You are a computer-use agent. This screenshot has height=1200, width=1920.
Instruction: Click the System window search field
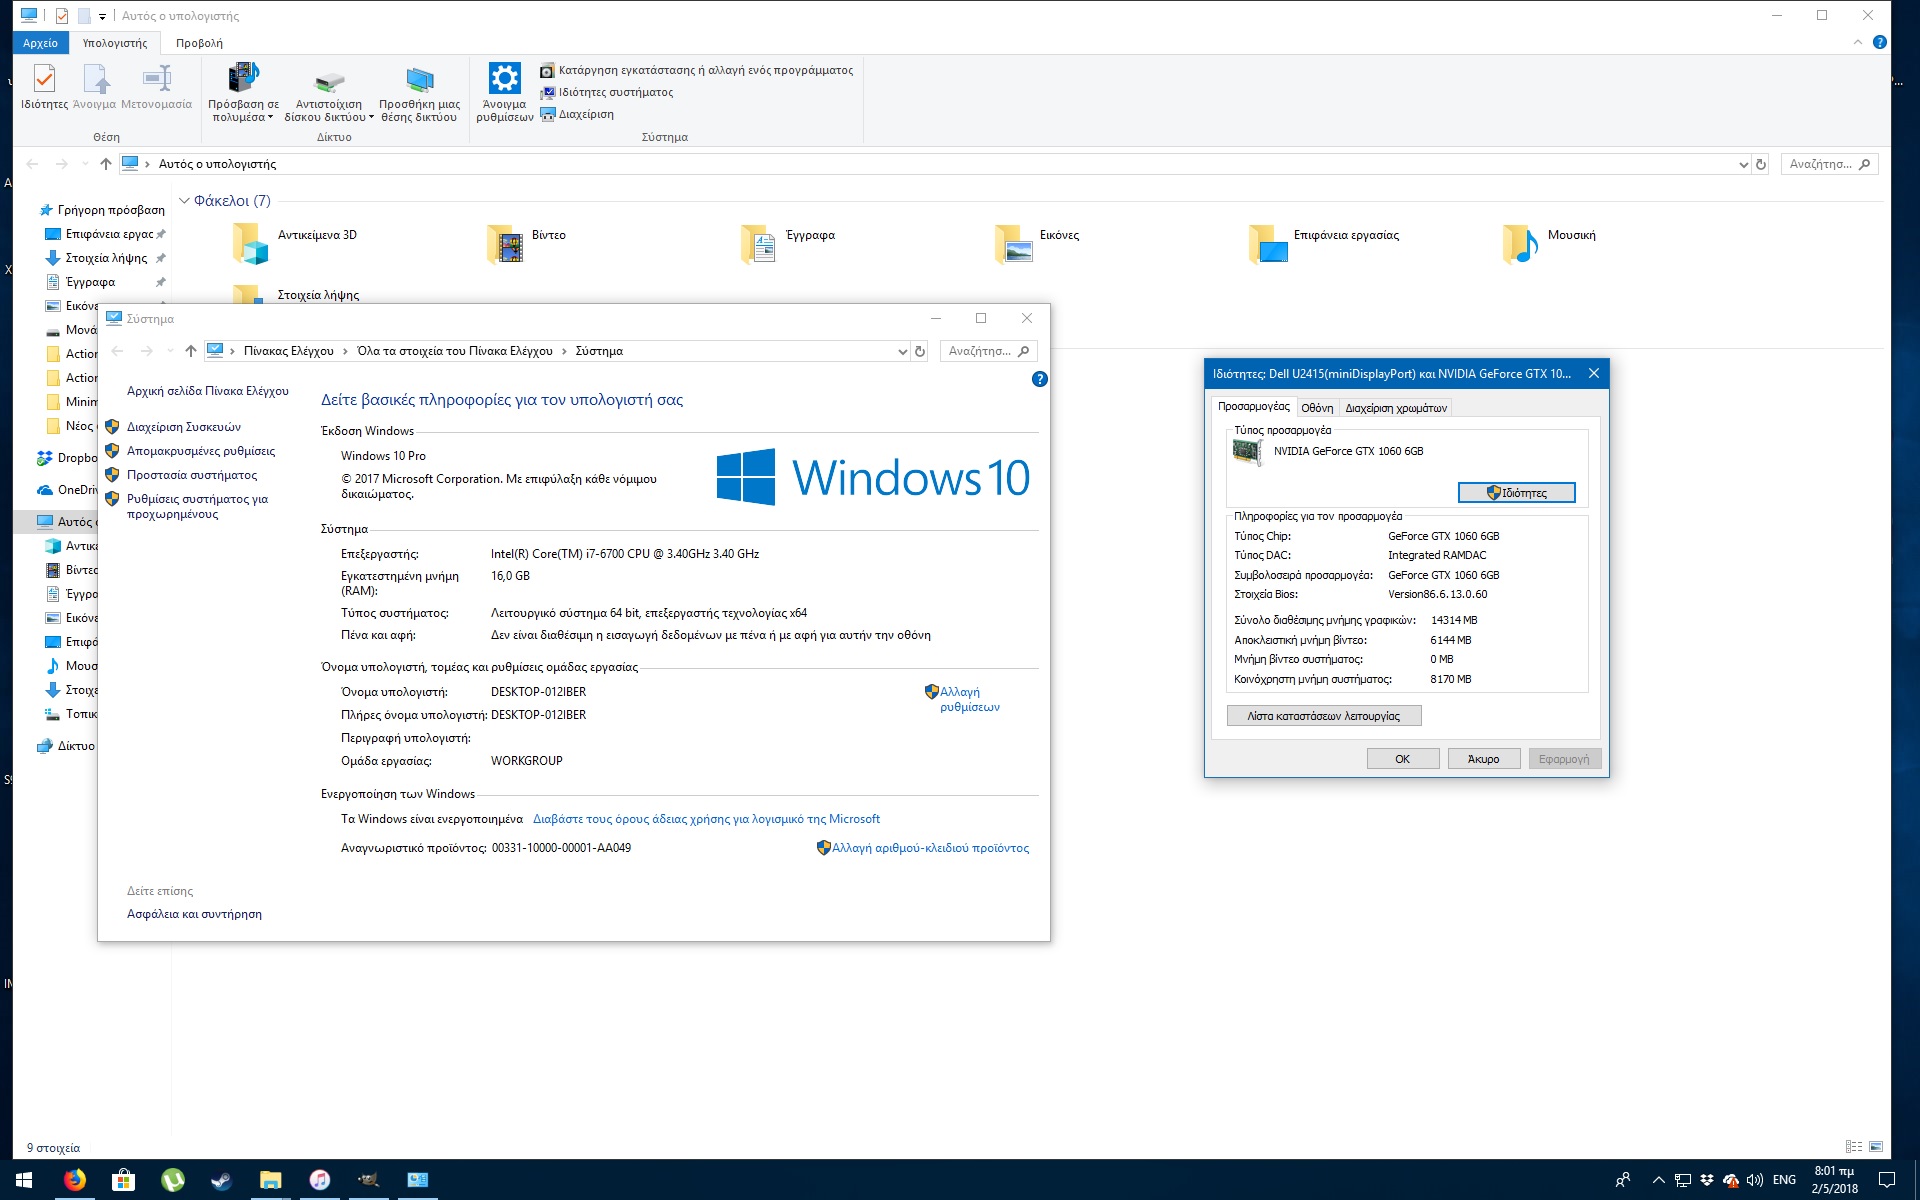click(x=987, y=351)
